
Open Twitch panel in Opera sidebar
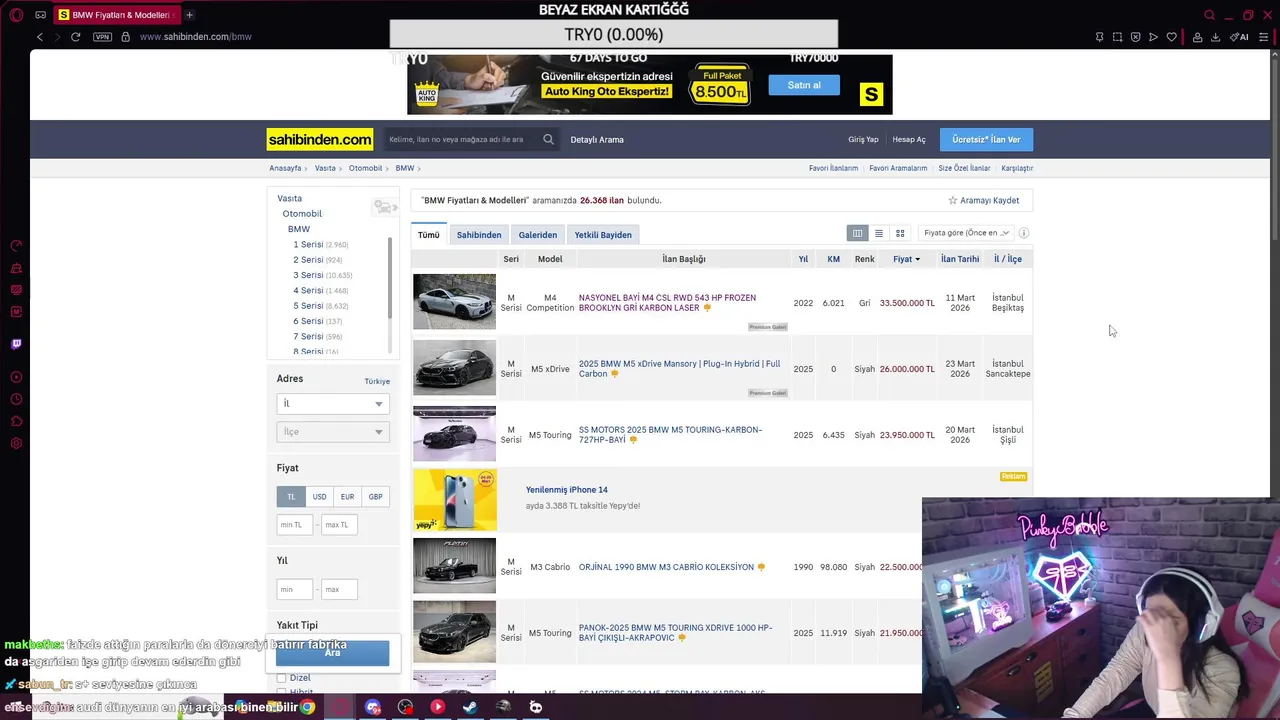(16, 344)
